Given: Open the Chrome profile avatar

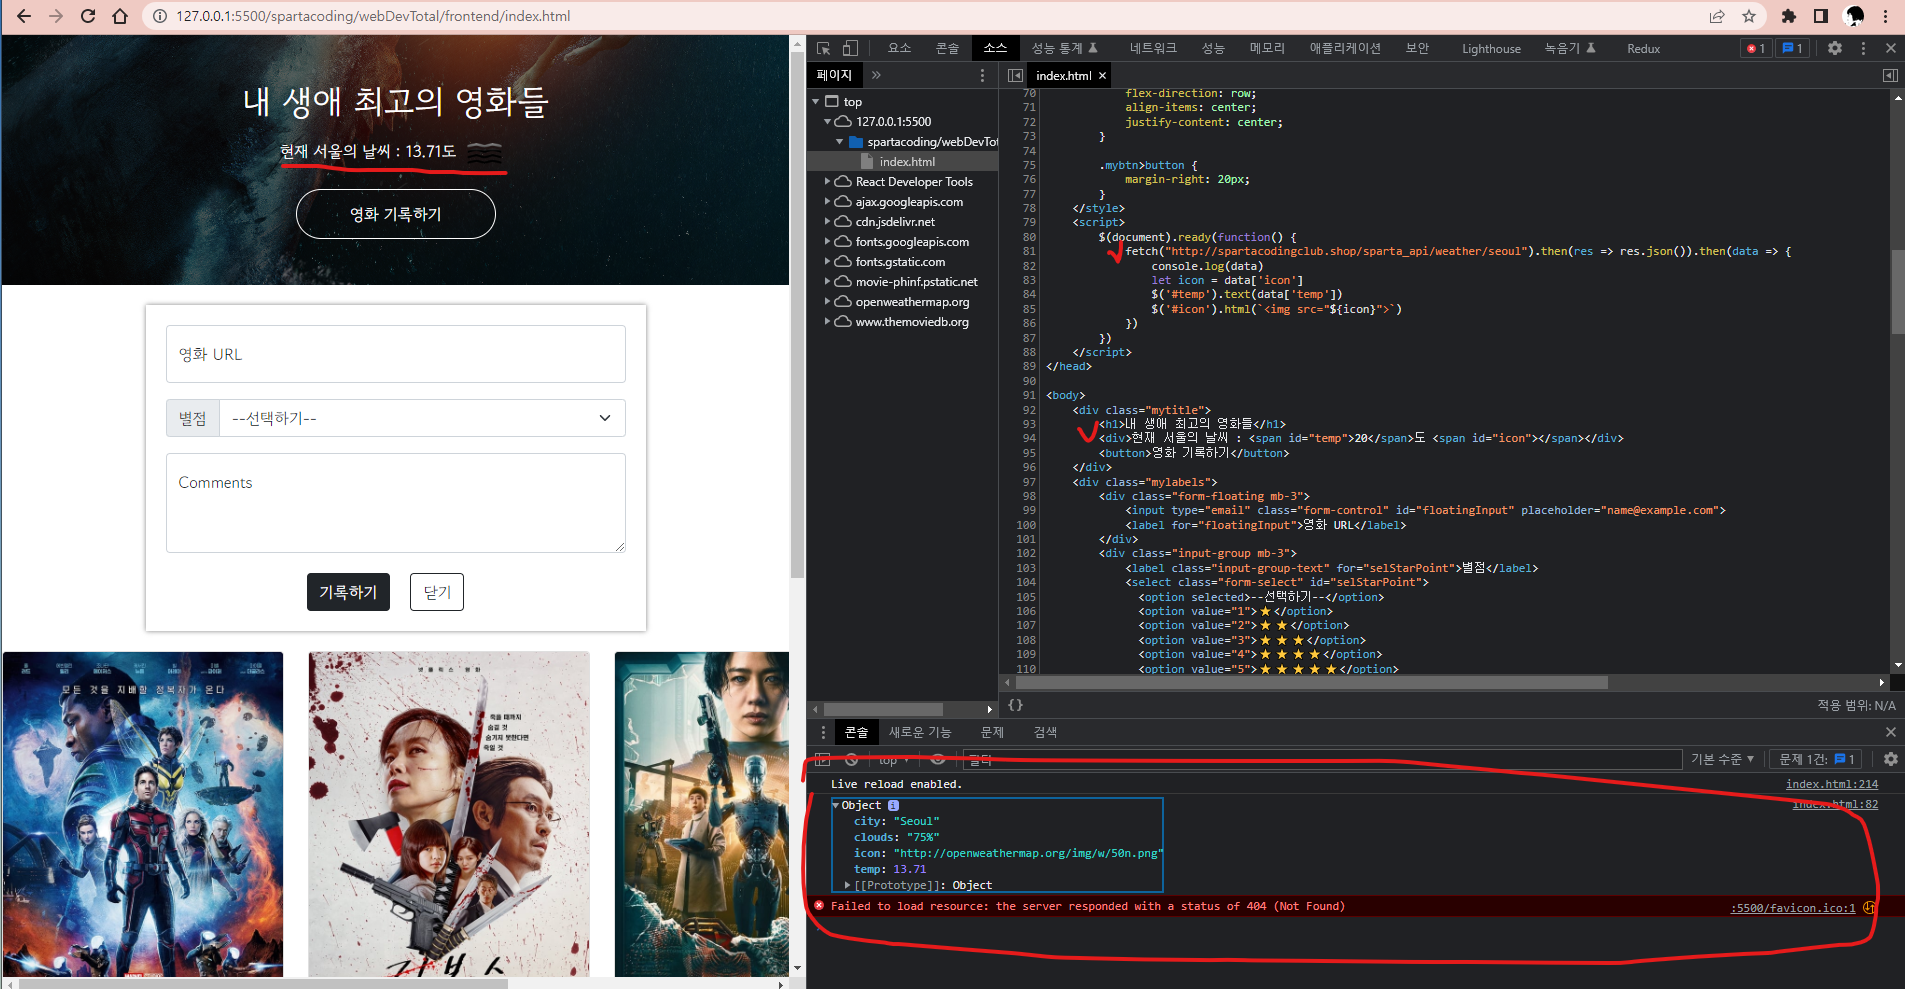Looking at the screenshot, I should (1854, 16).
